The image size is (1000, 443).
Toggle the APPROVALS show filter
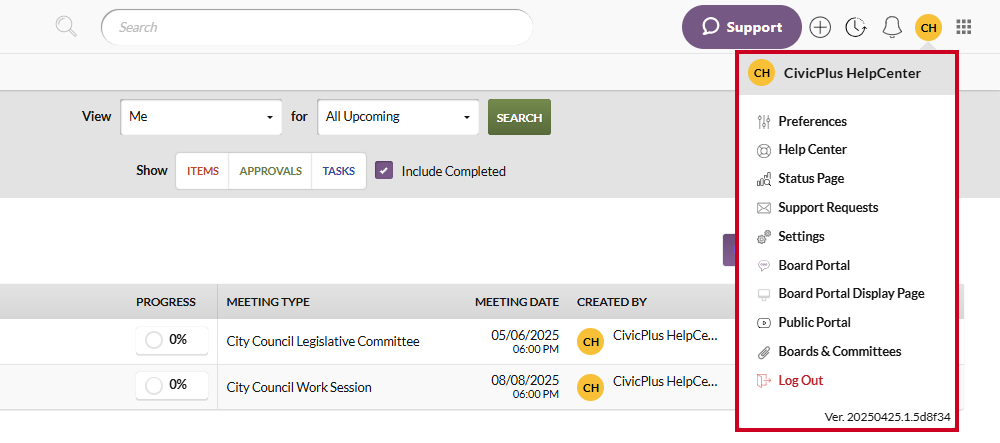coord(270,171)
